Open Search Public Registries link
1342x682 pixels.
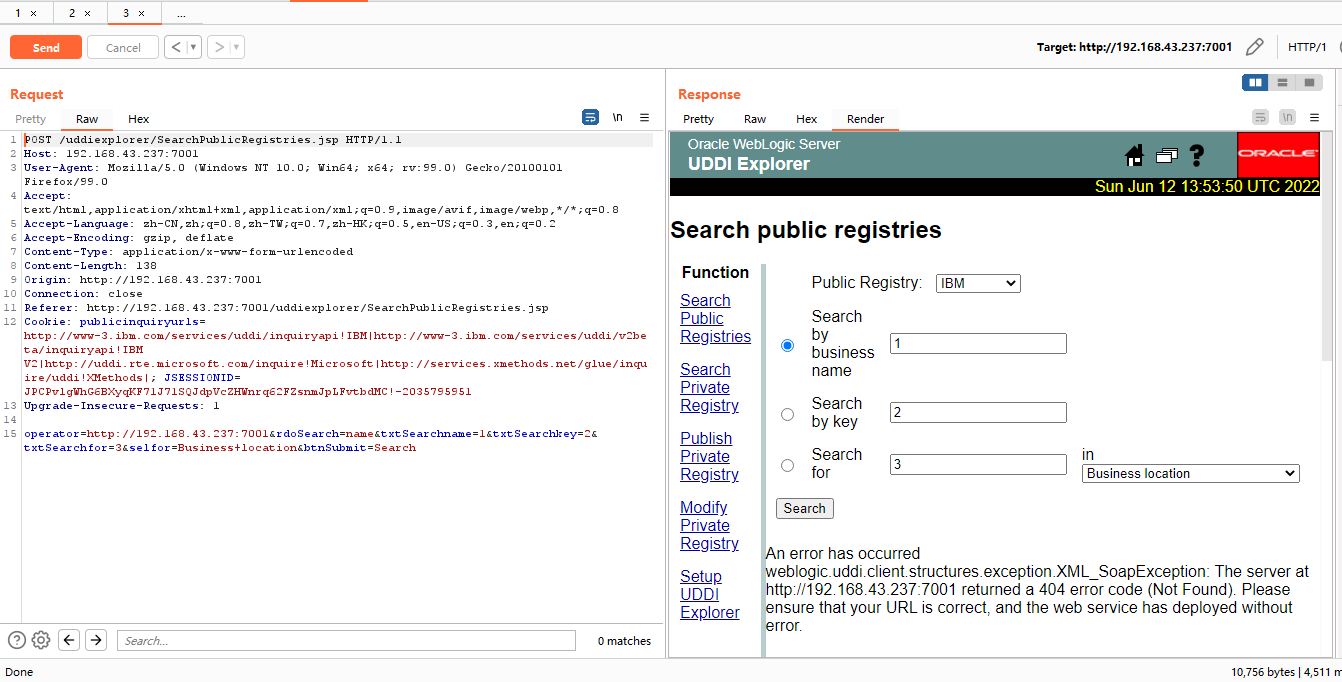(715, 319)
